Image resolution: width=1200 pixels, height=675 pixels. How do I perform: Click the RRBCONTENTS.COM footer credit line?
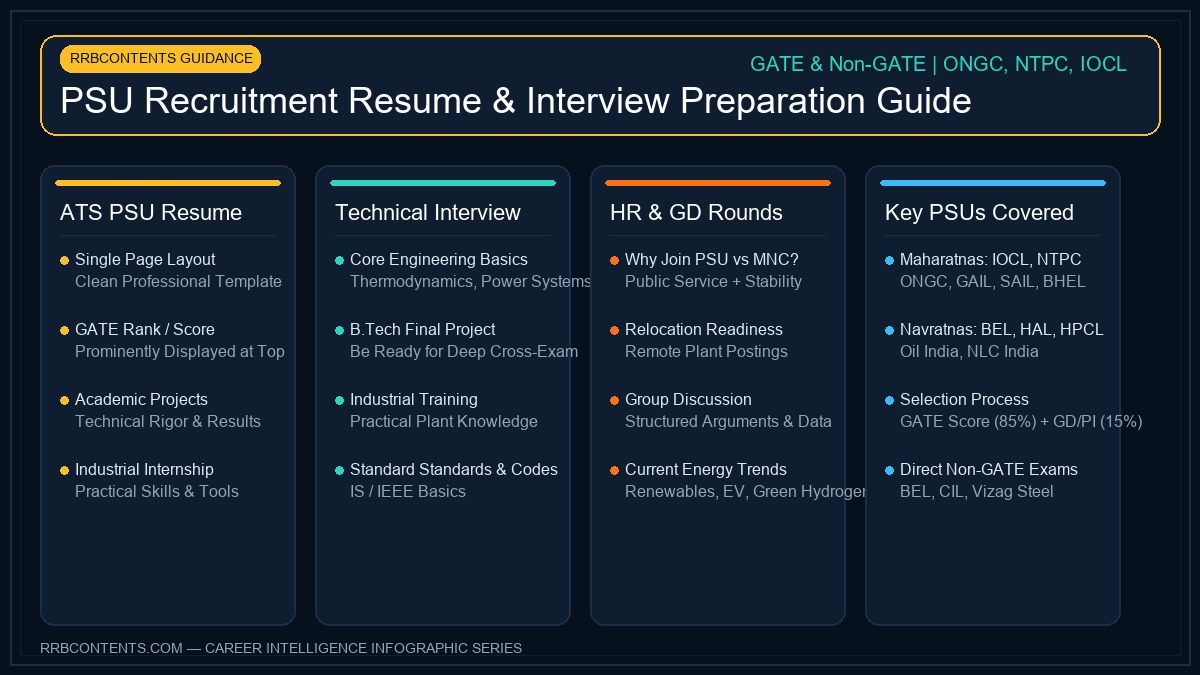(281, 648)
